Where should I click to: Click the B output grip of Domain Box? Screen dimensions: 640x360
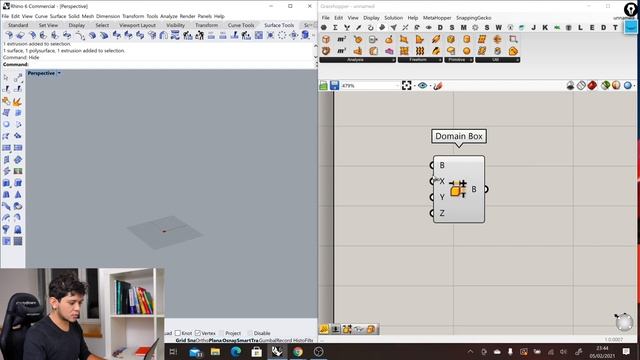click(x=486, y=189)
